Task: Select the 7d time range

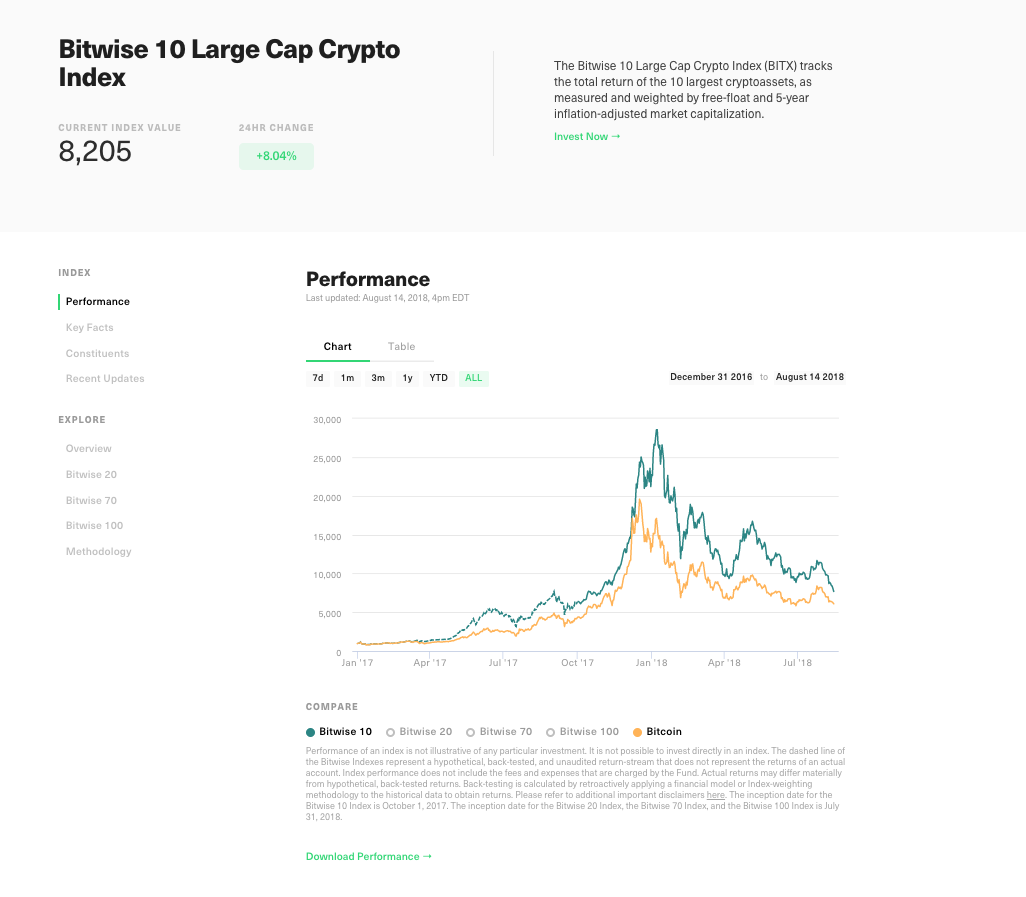Action: [317, 378]
